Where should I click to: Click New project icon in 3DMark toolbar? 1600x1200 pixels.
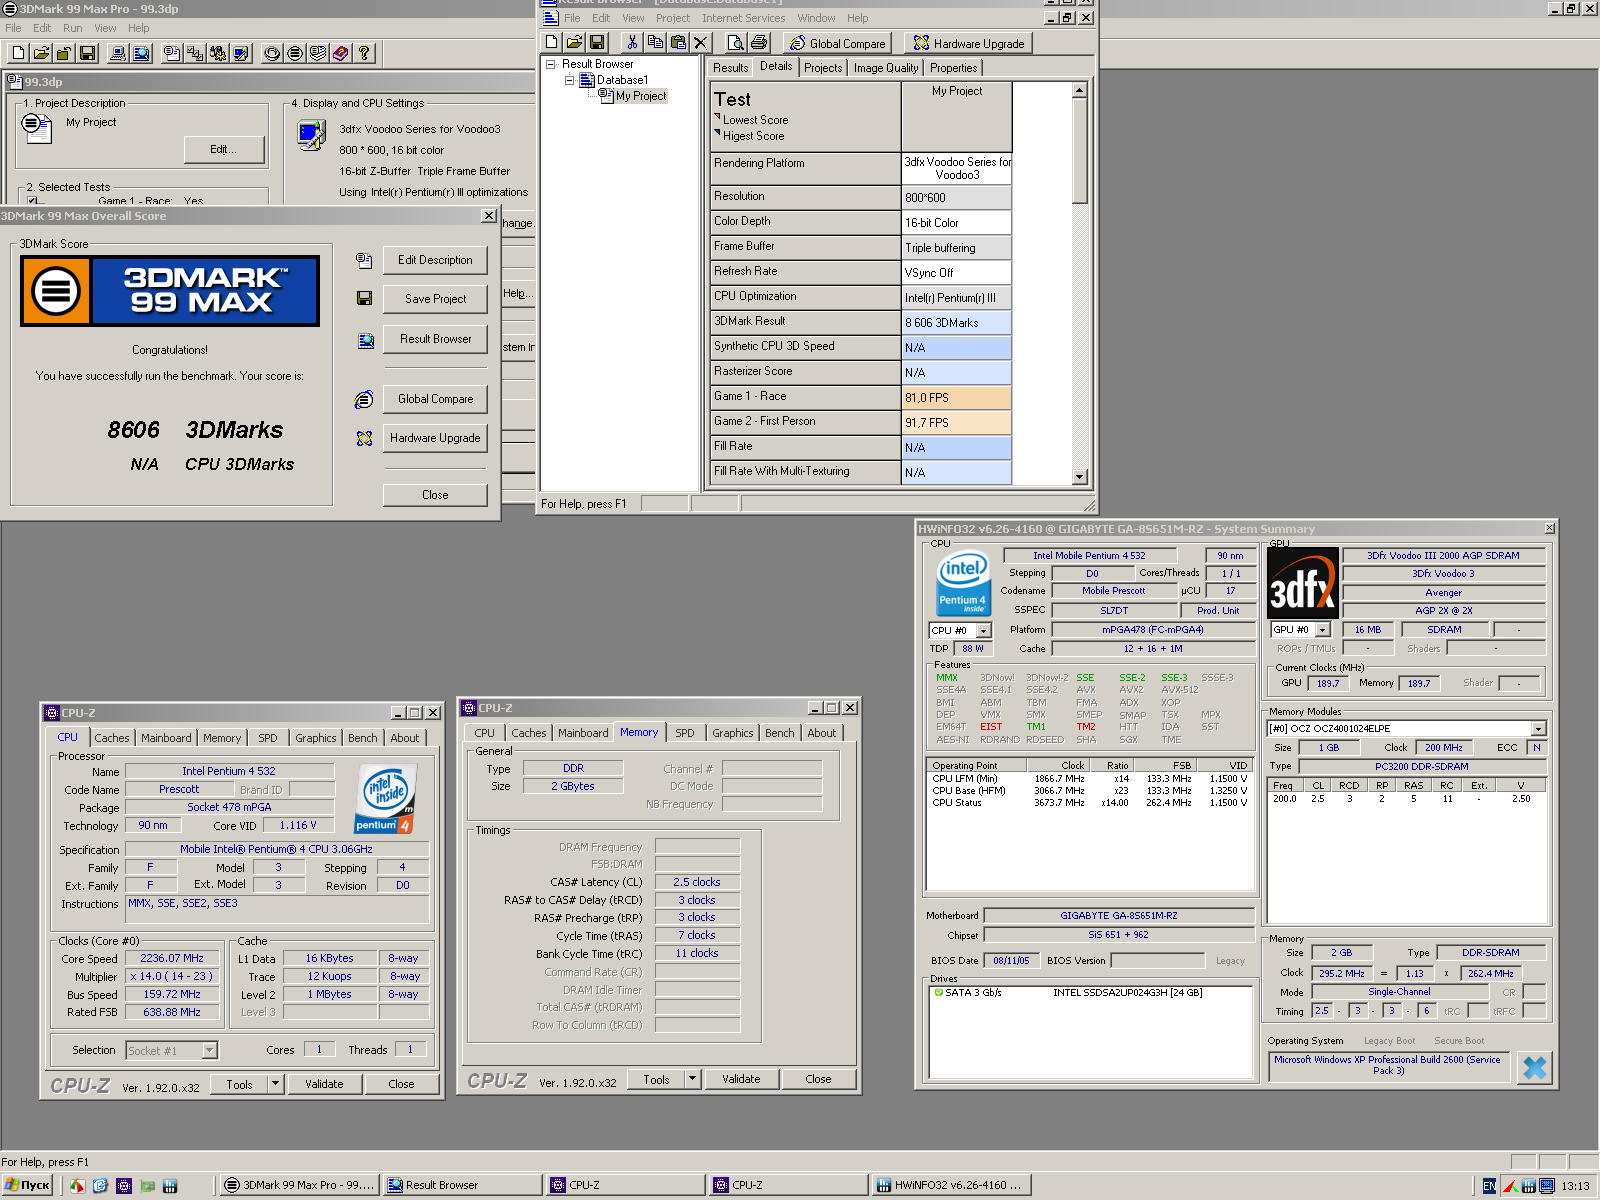click(18, 53)
